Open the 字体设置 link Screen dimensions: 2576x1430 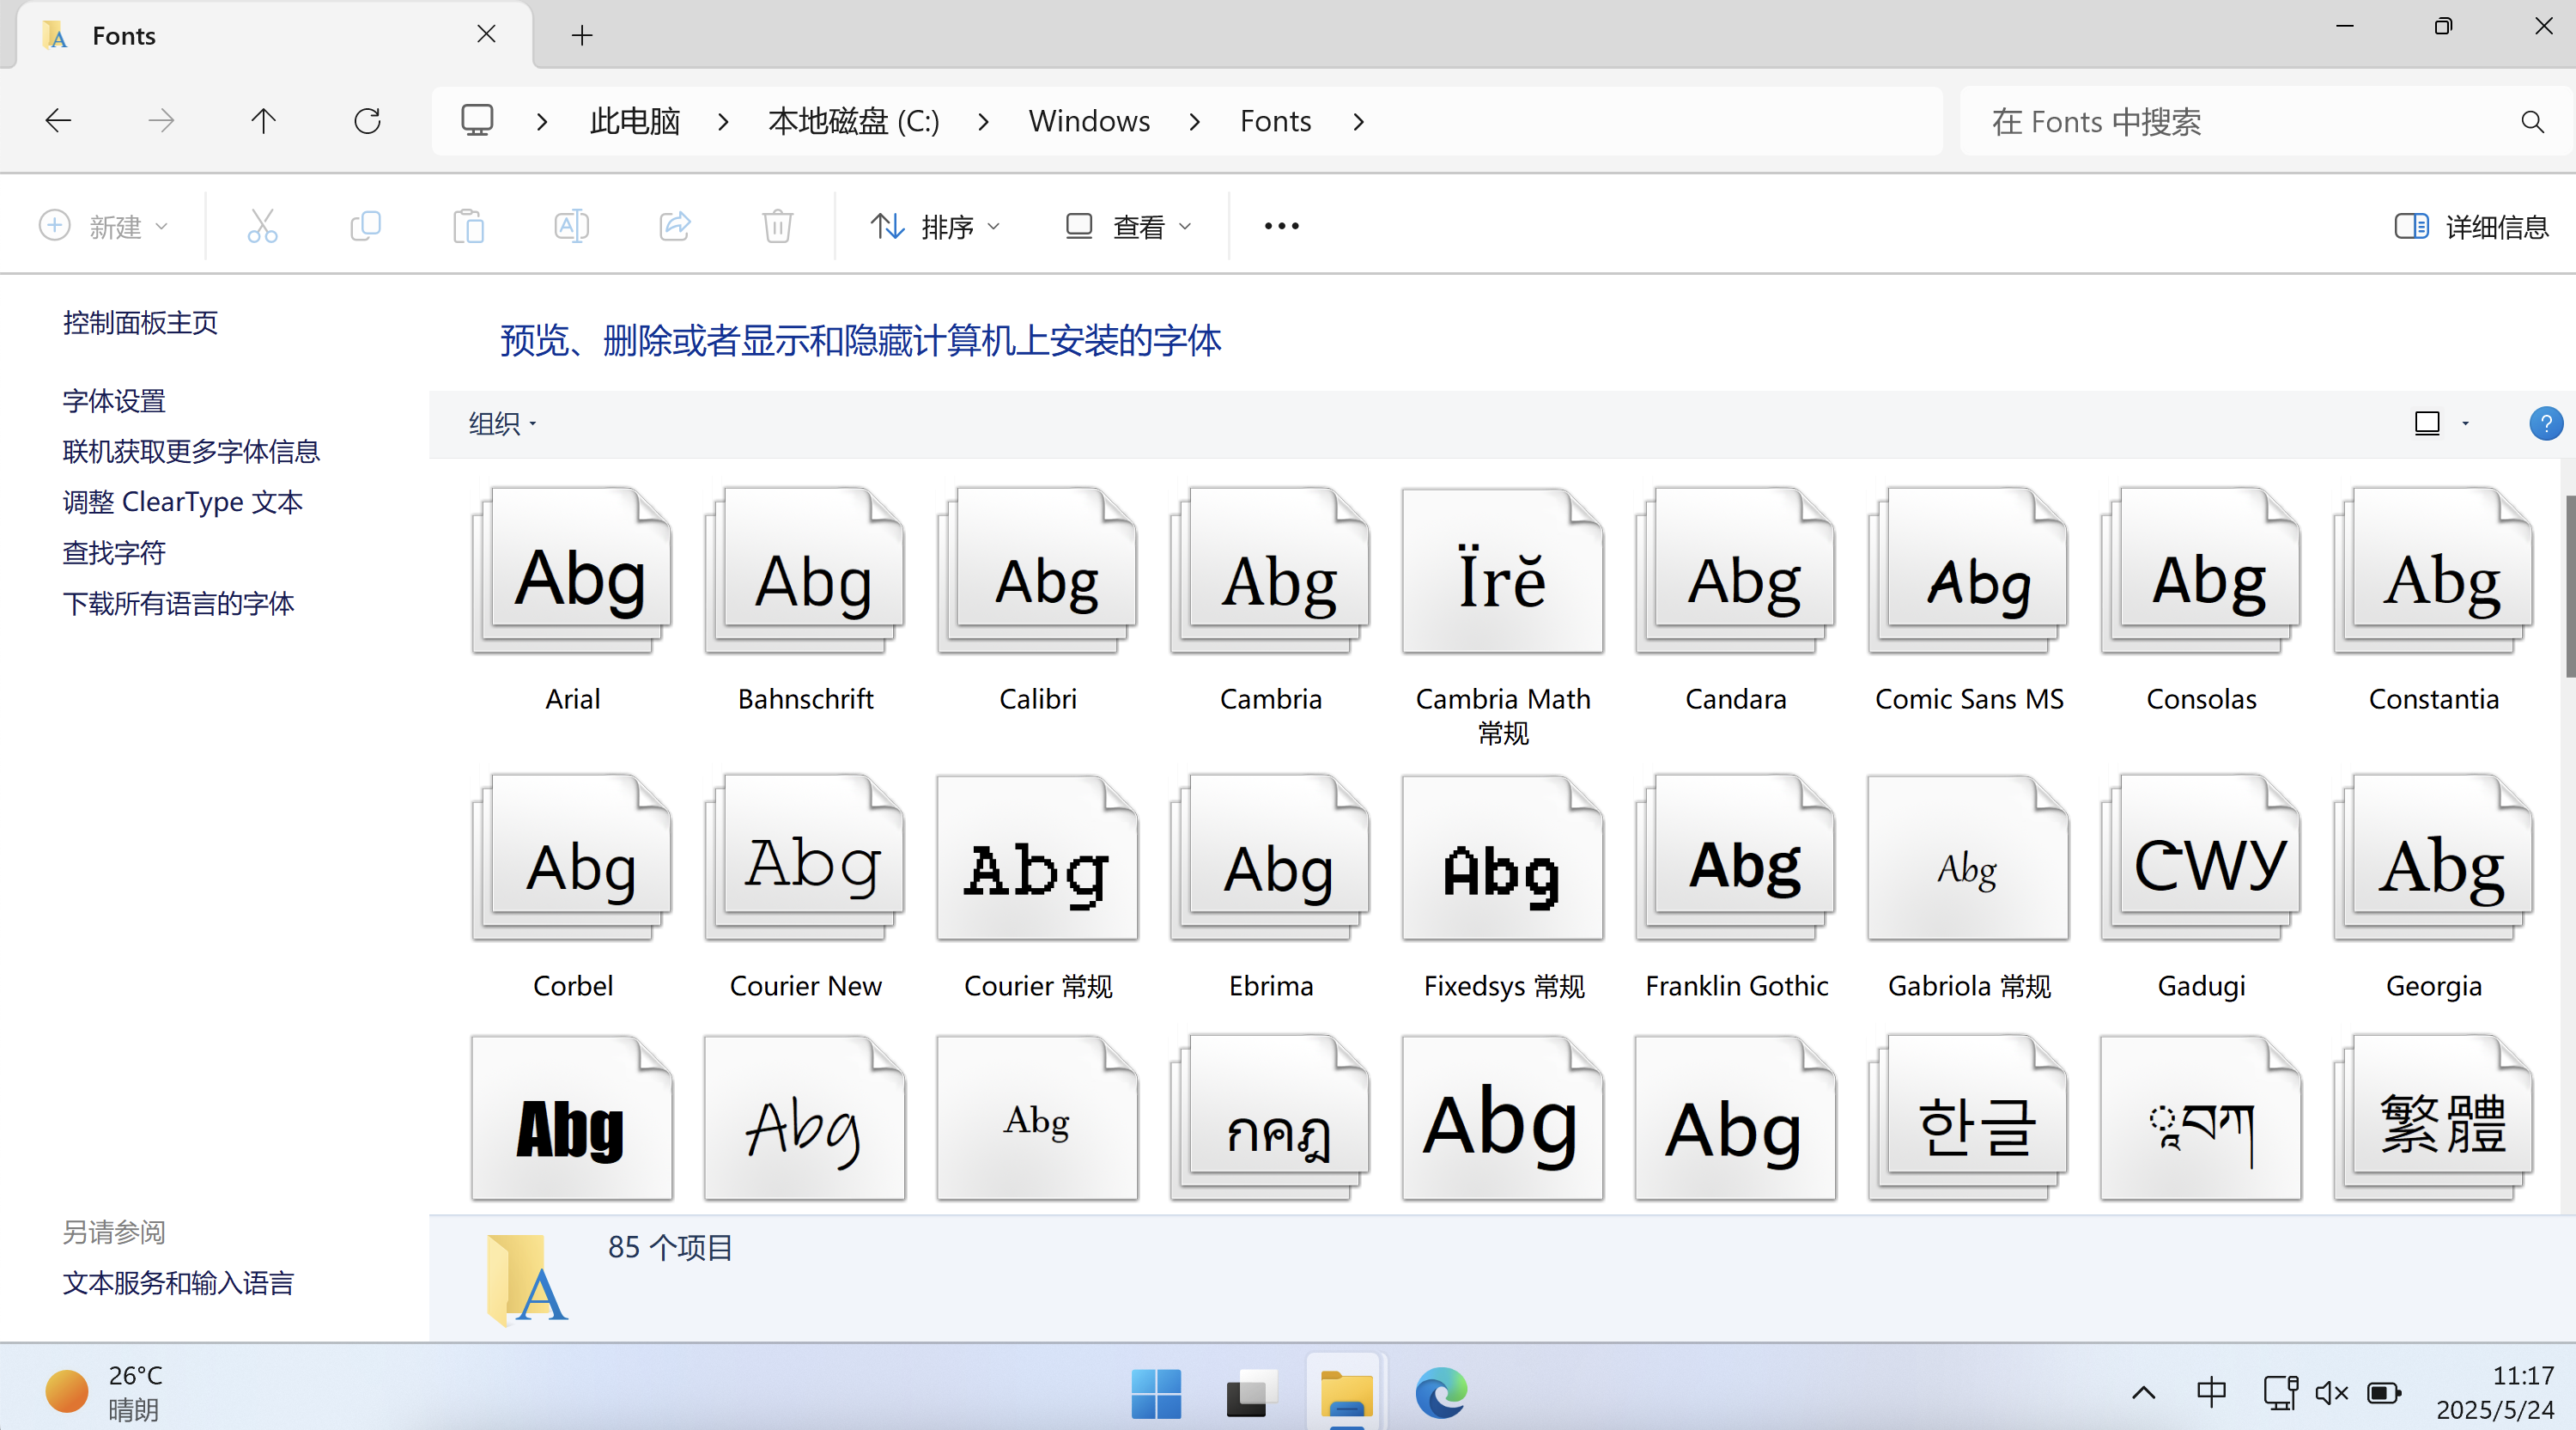coord(114,401)
